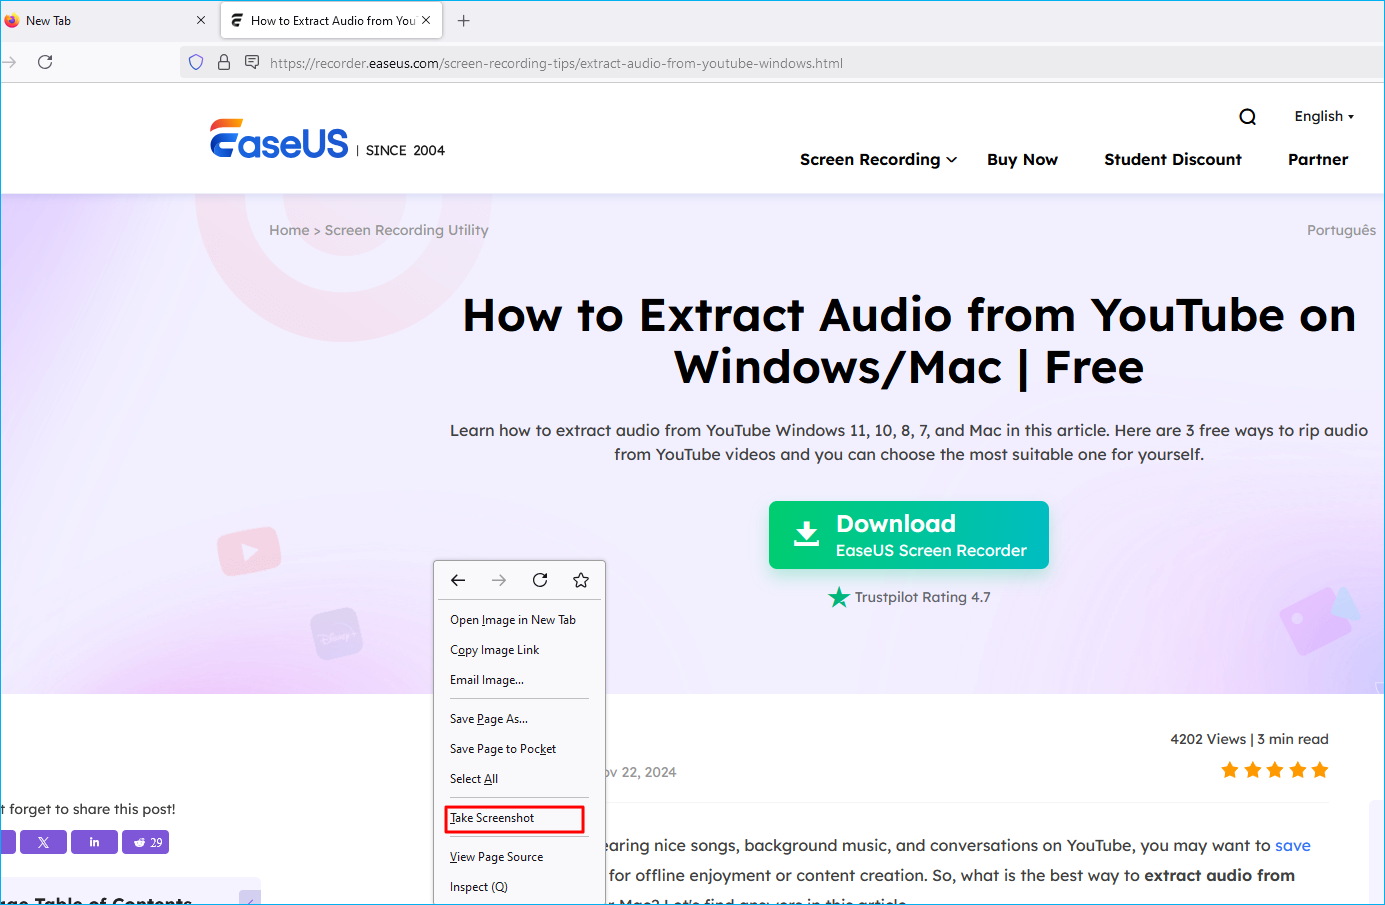Viewport: 1385px width, 905px height.
Task: Download EaseUS Screen Recorder
Action: (909, 535)
